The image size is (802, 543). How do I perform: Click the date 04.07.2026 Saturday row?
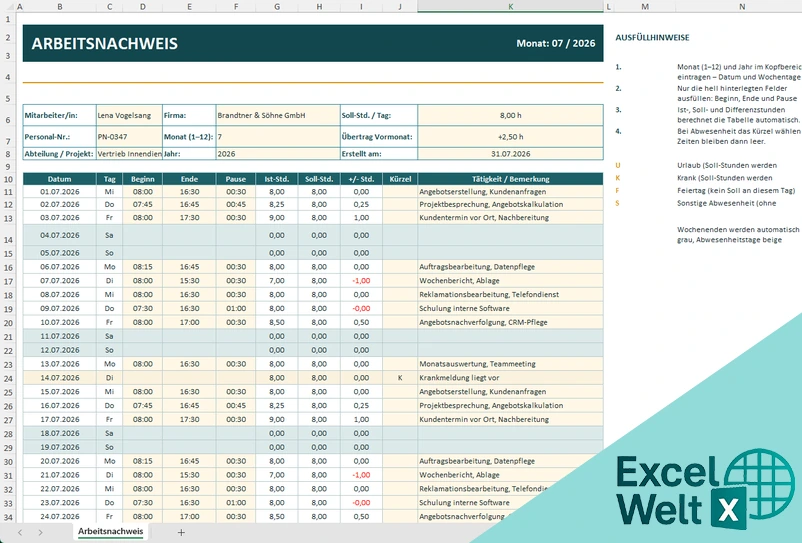pos(60,236)
